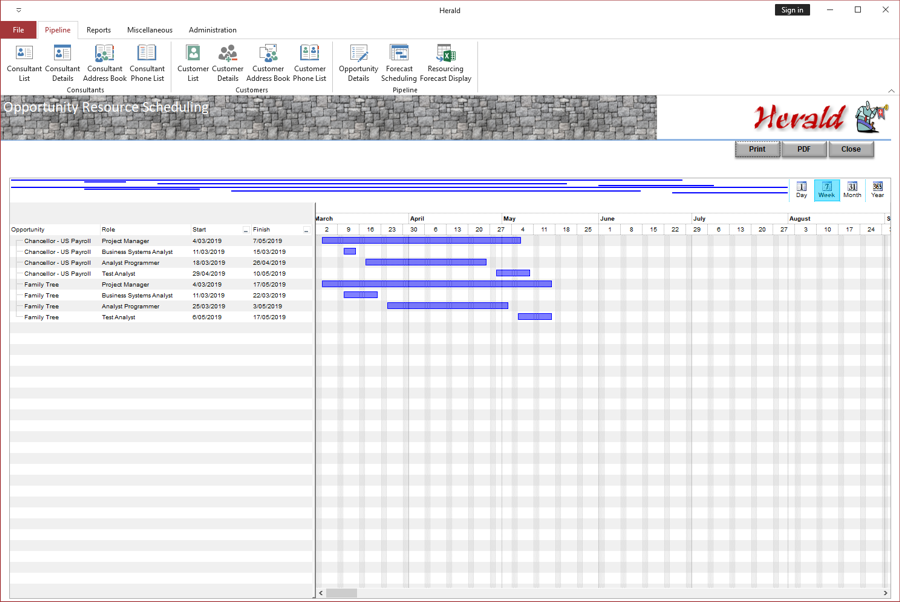Image resolution: width=900 pixels, height=602 pixels.
Task: Click the June month header in timeline
Action: (645, 219)
